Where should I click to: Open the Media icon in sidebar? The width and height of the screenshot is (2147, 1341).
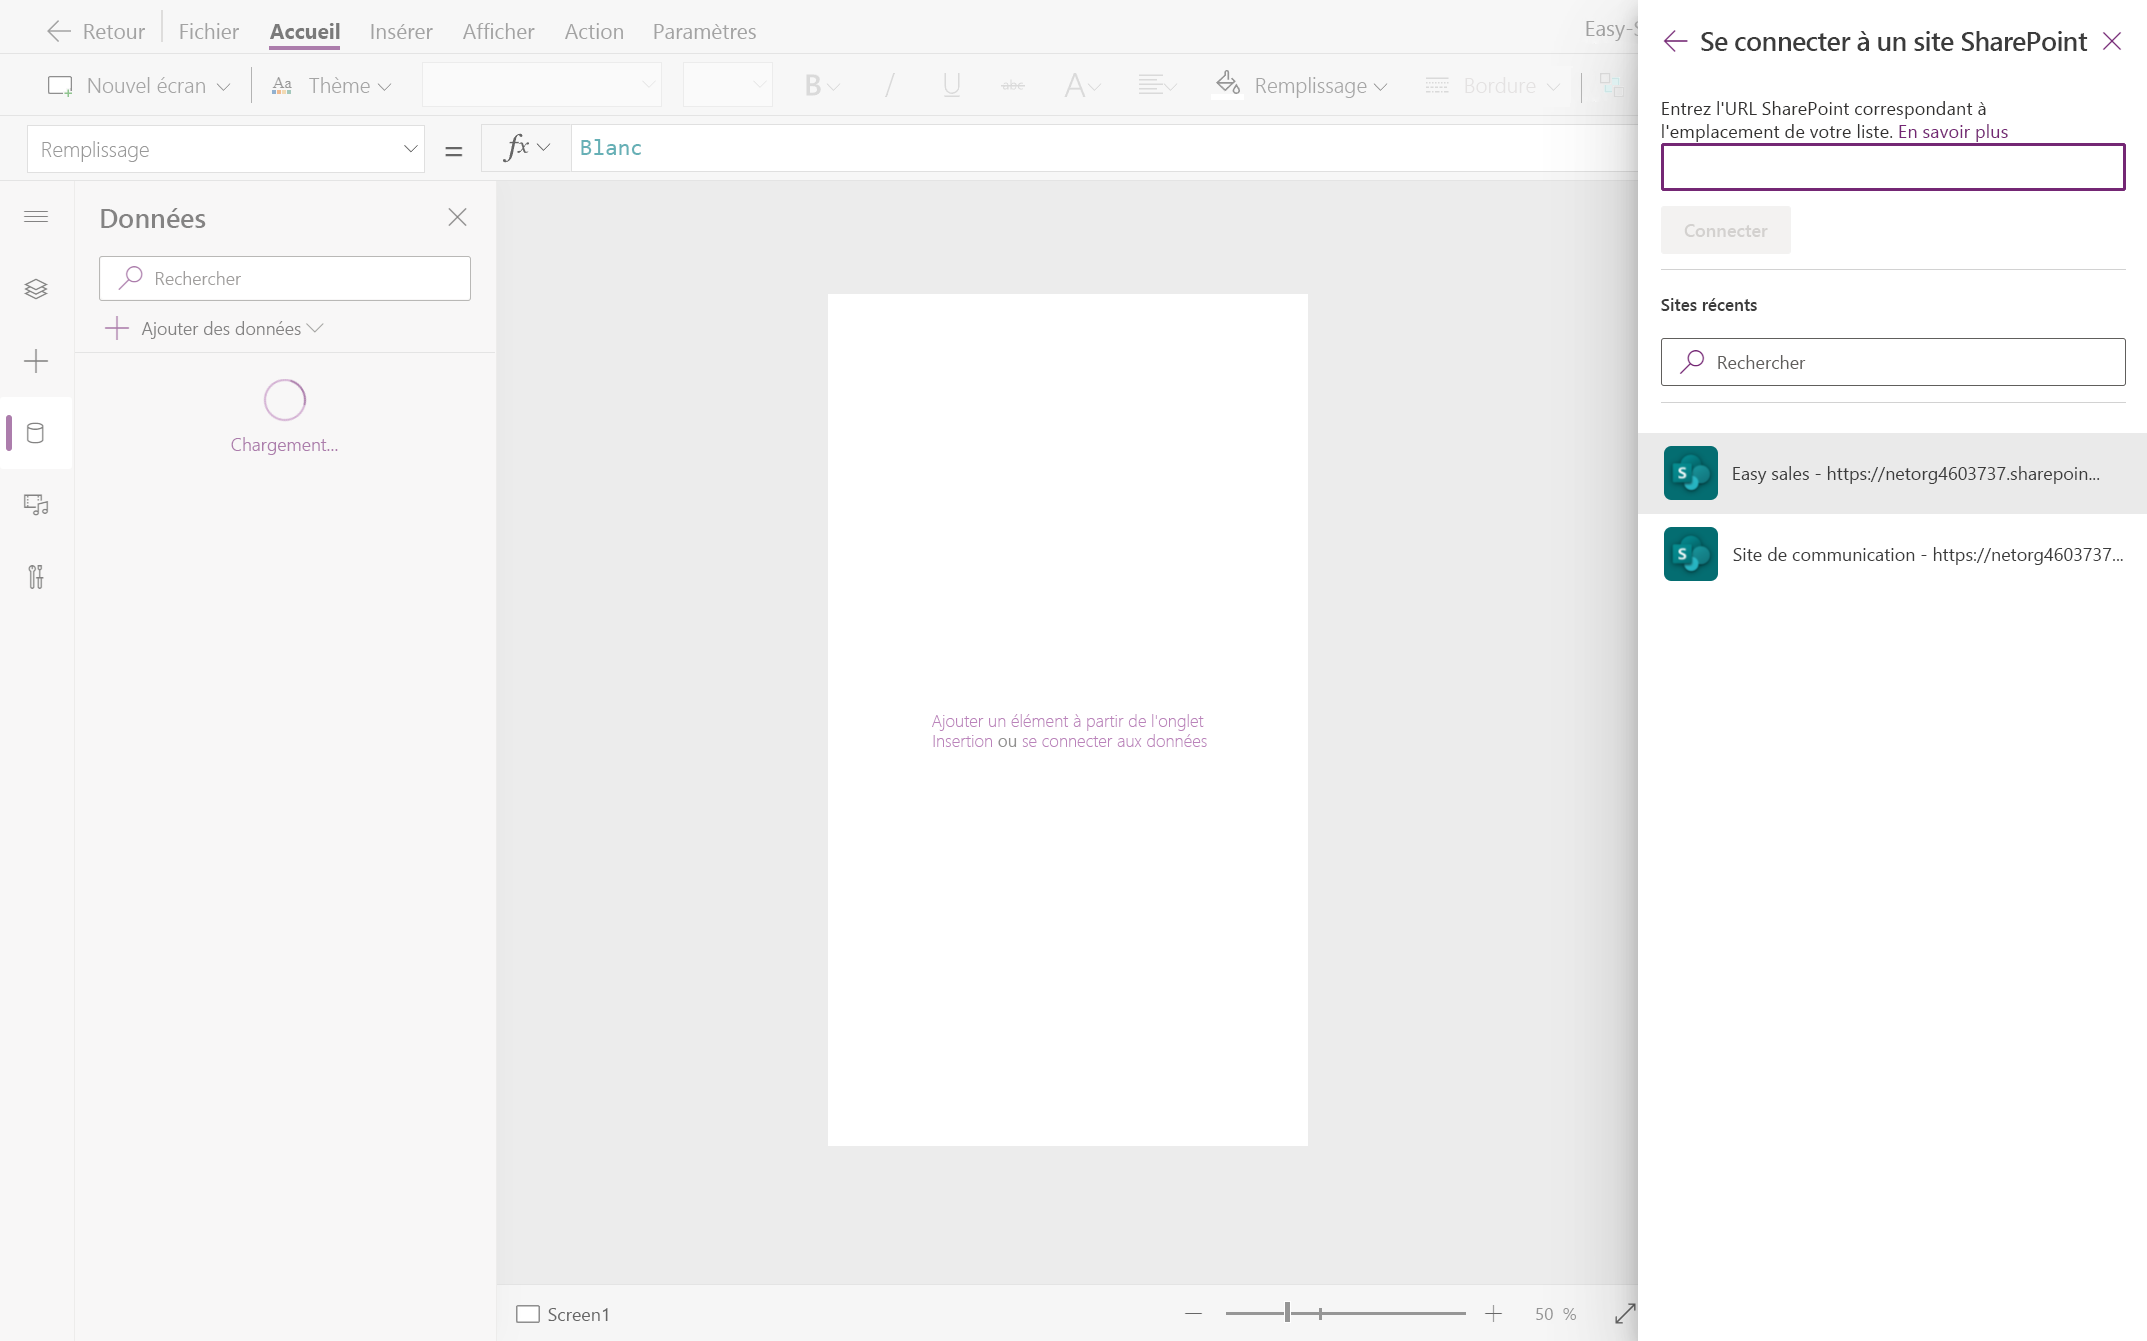point(36,505)
